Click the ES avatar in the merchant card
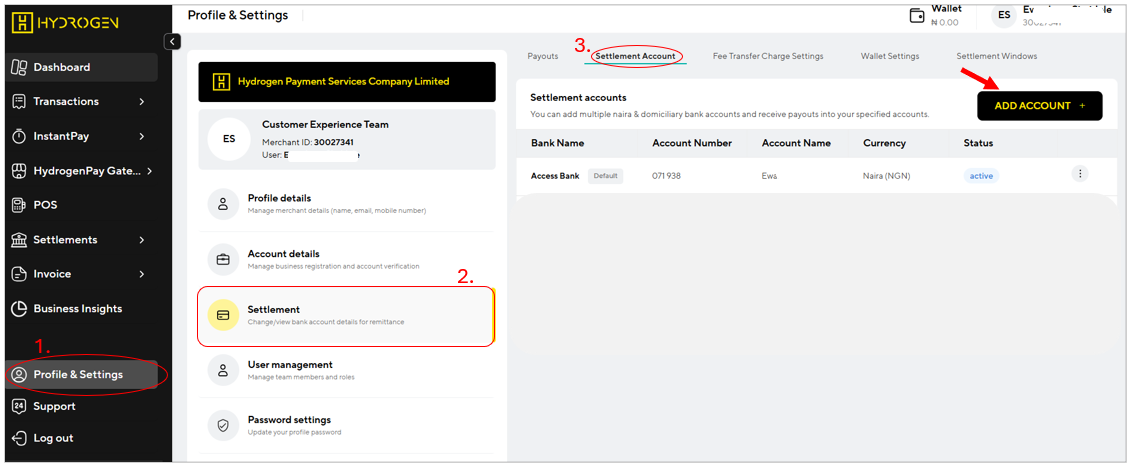 pos(229,139)
